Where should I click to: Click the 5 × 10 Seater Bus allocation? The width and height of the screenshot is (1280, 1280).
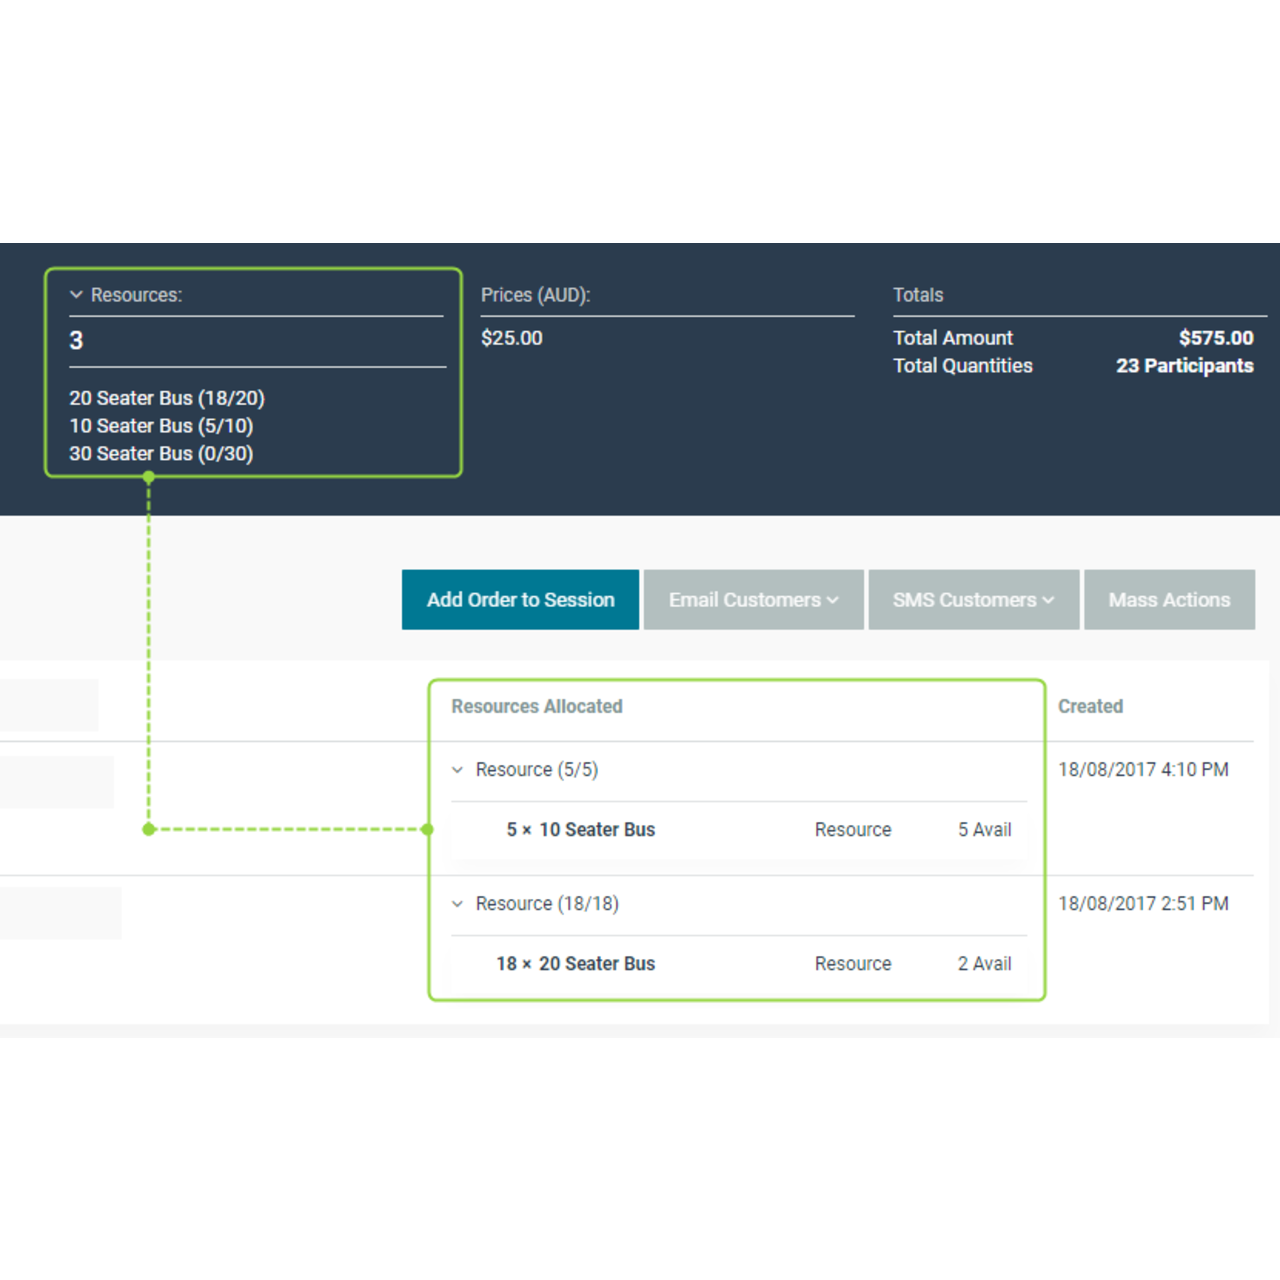(x=581, y=830)
